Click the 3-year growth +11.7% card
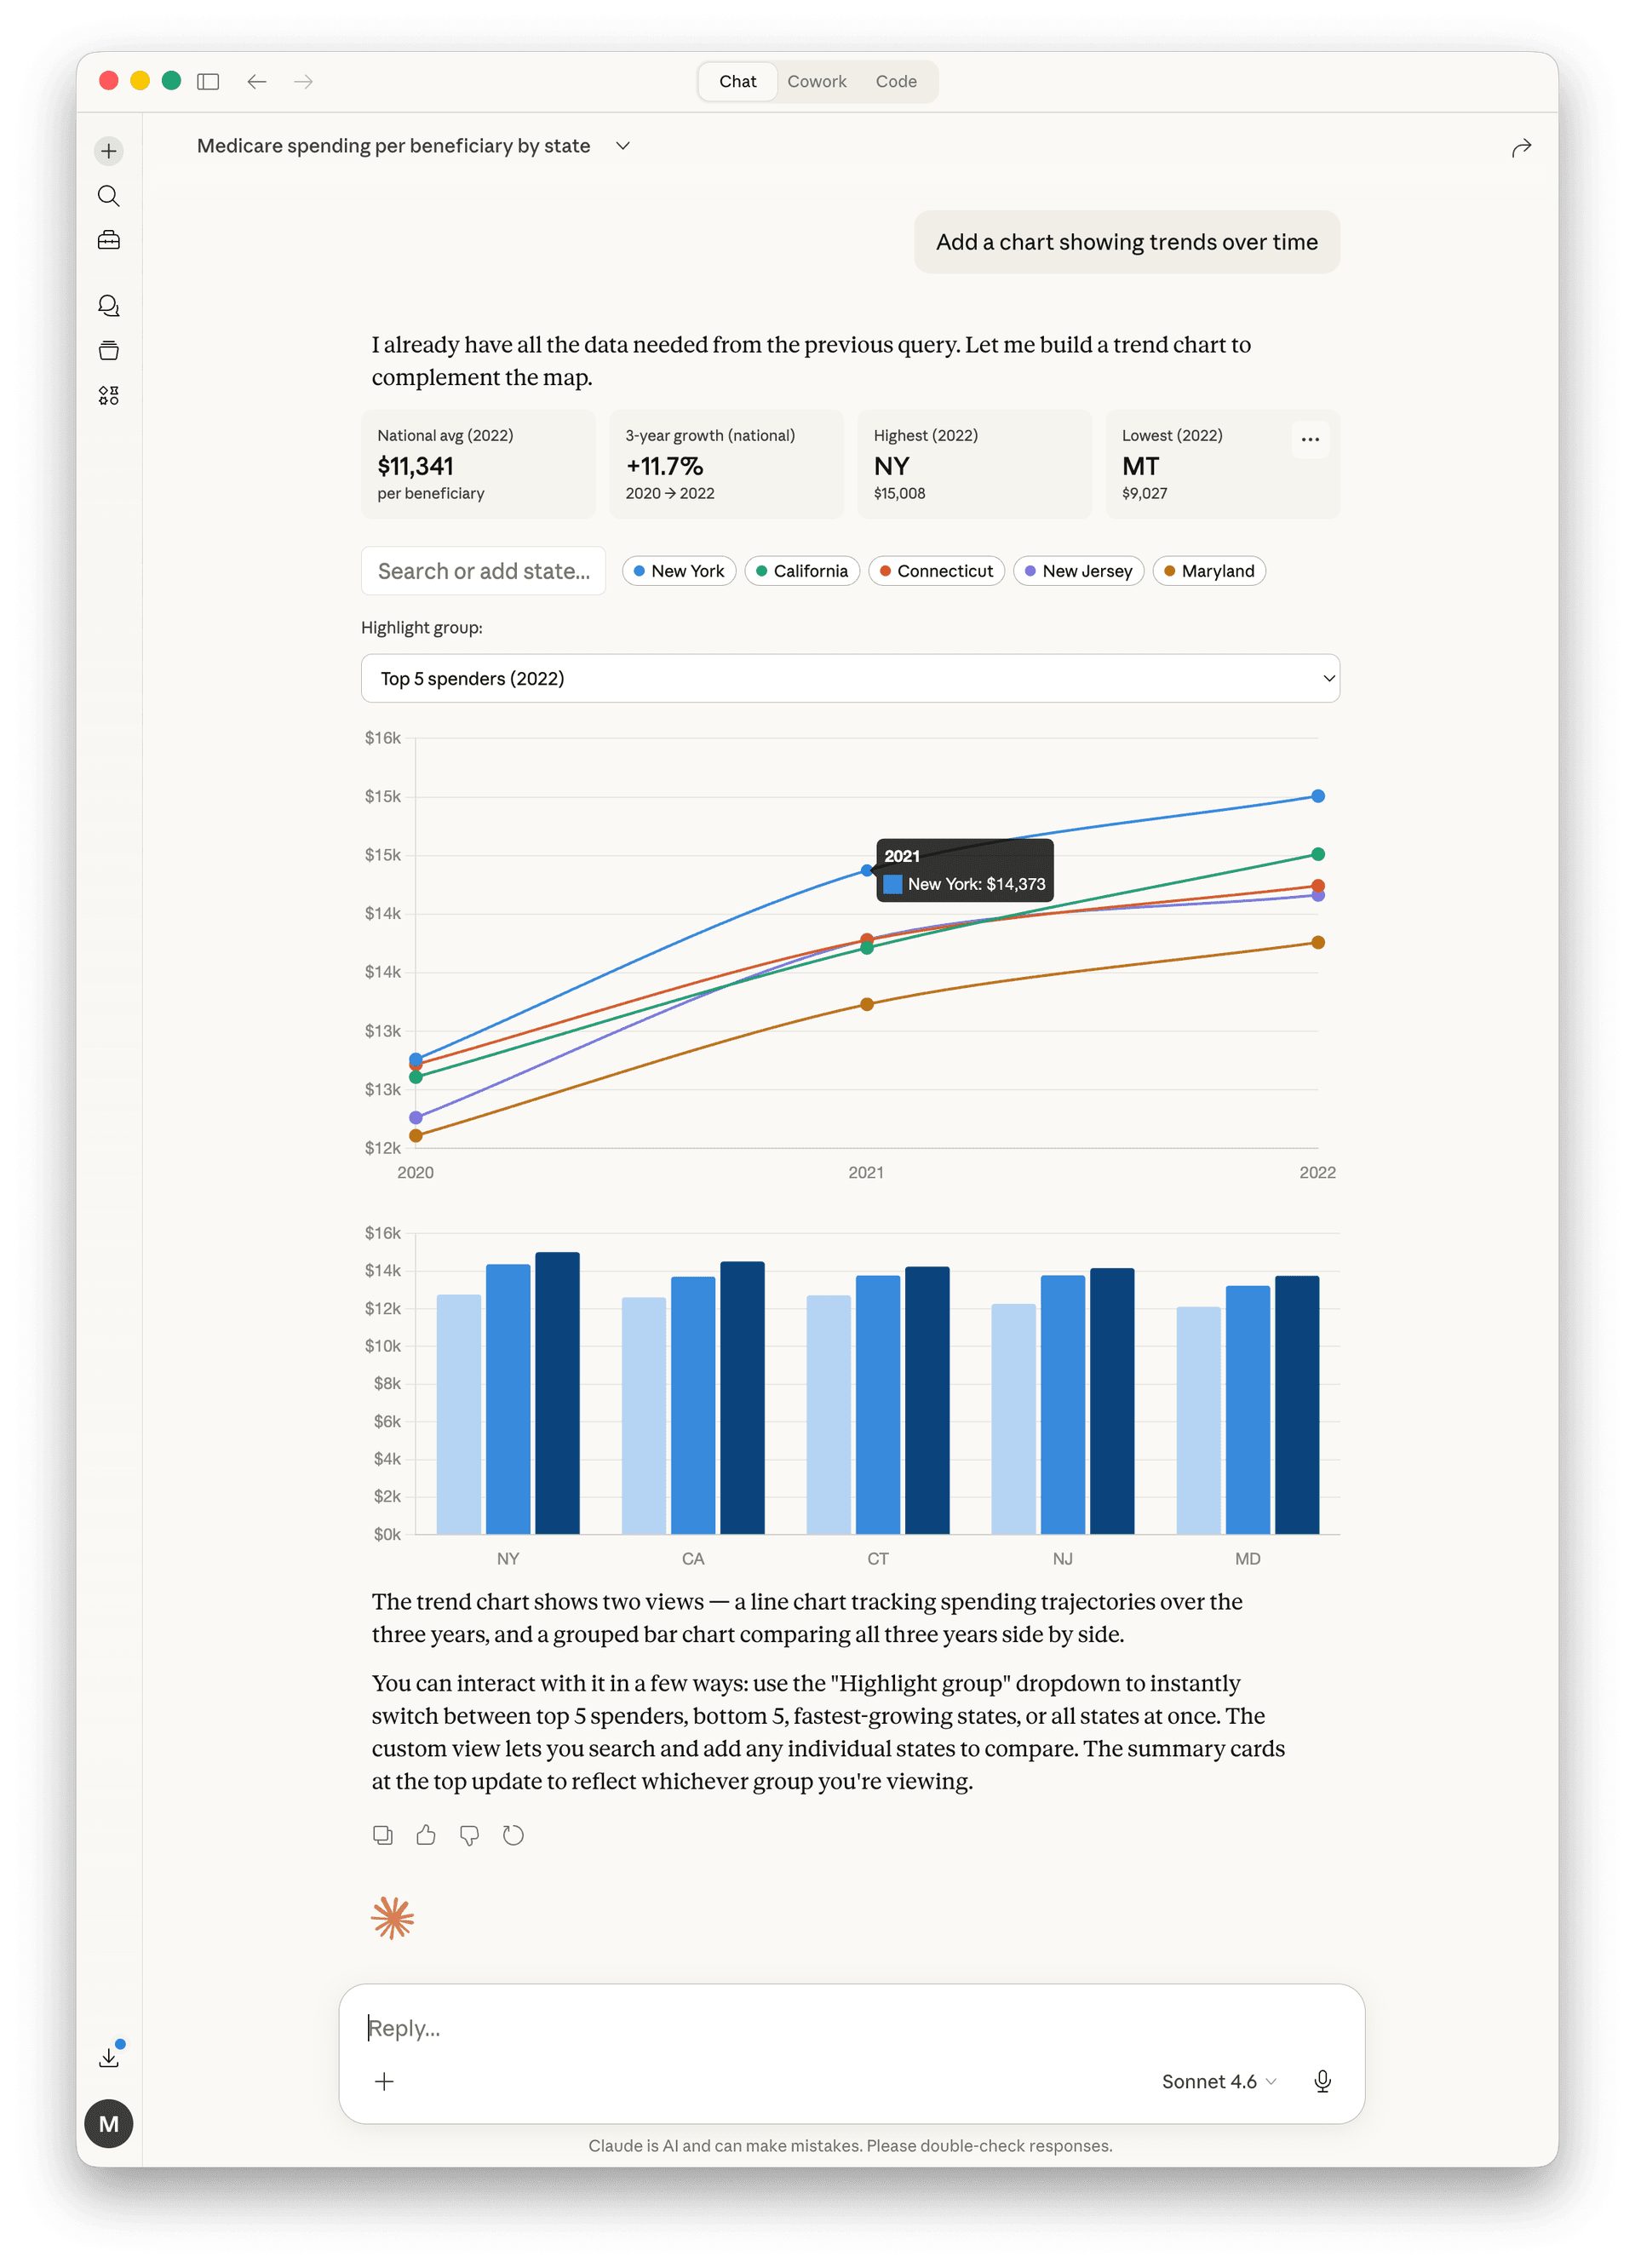The width and height of the screenshot is (1635, 2268). pyautogui.click(x=726, y=464)
